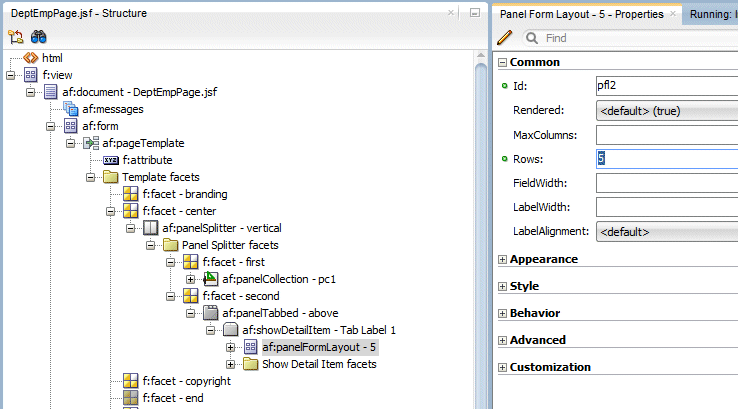
Task: Collapse the af:panelSplitter node
Action: click(x=130, y=228)
